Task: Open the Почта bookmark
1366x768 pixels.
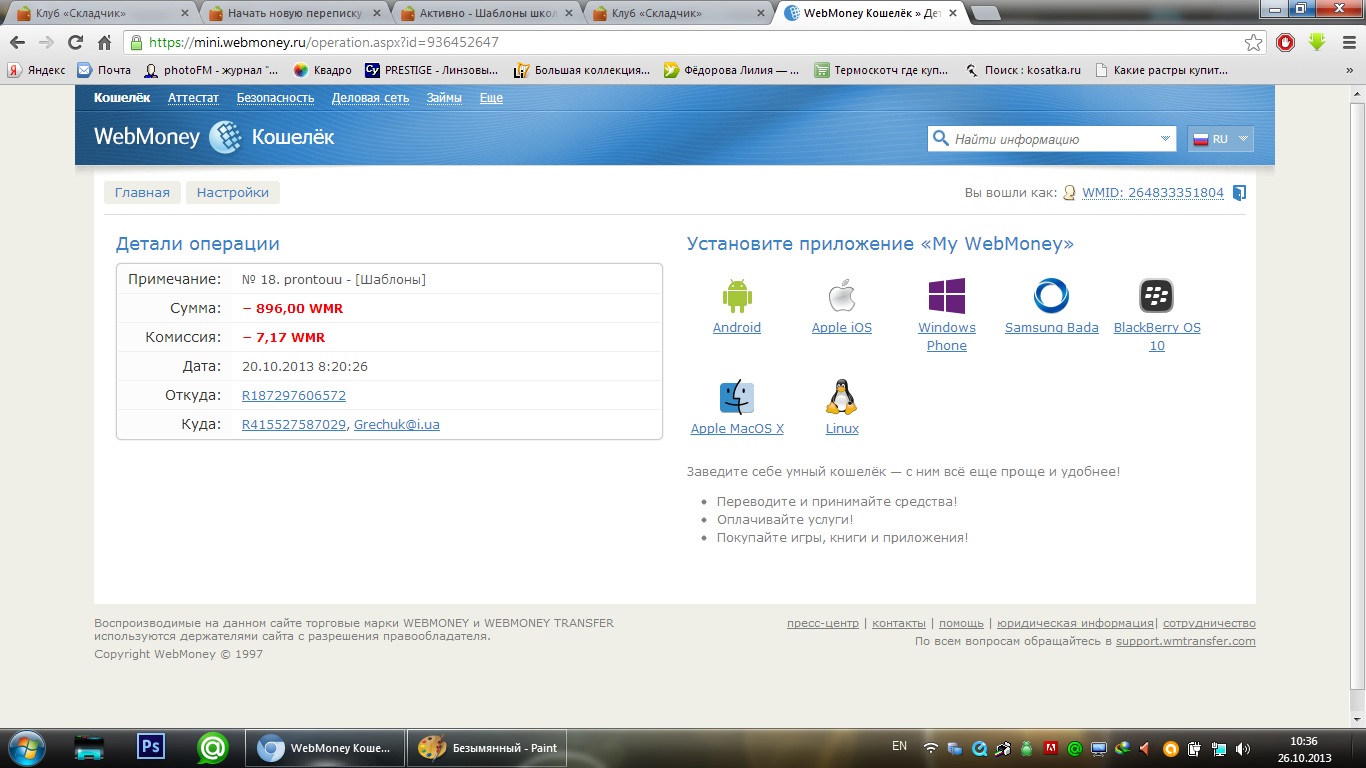Action: click(104, 70)
